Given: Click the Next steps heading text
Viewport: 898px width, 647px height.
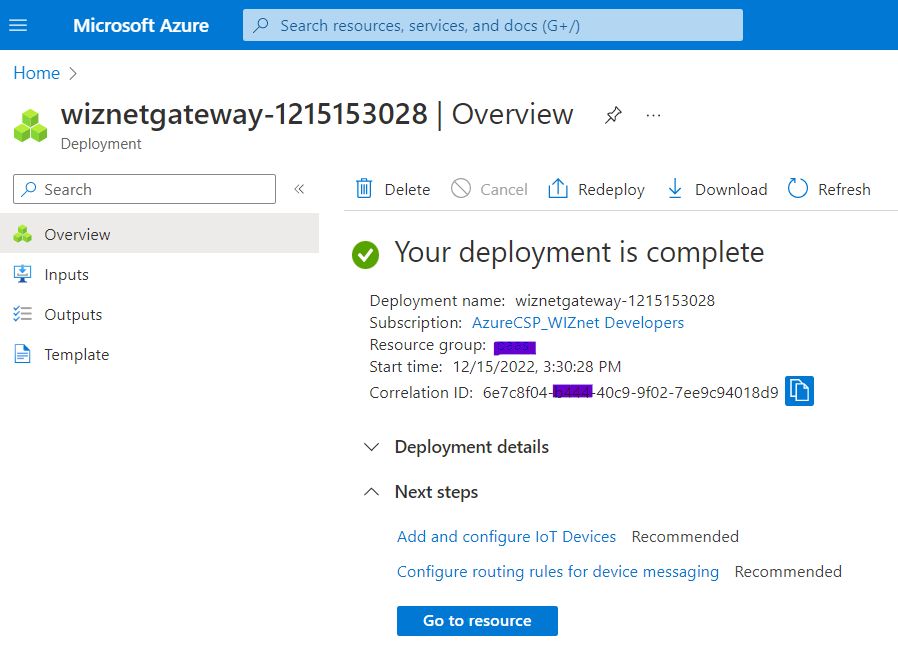Looking at the screenshot, I should 436,492.
